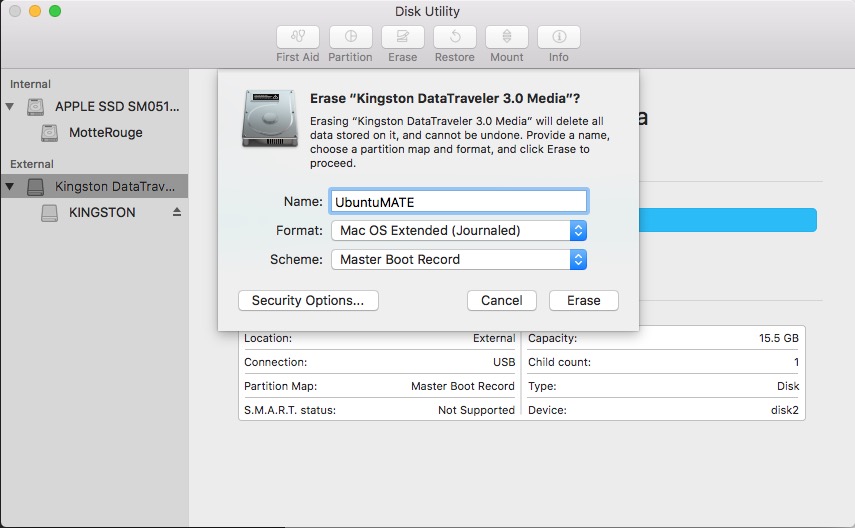
Task: Confirm with the Erase button
Action: click(x=583, y=301)
